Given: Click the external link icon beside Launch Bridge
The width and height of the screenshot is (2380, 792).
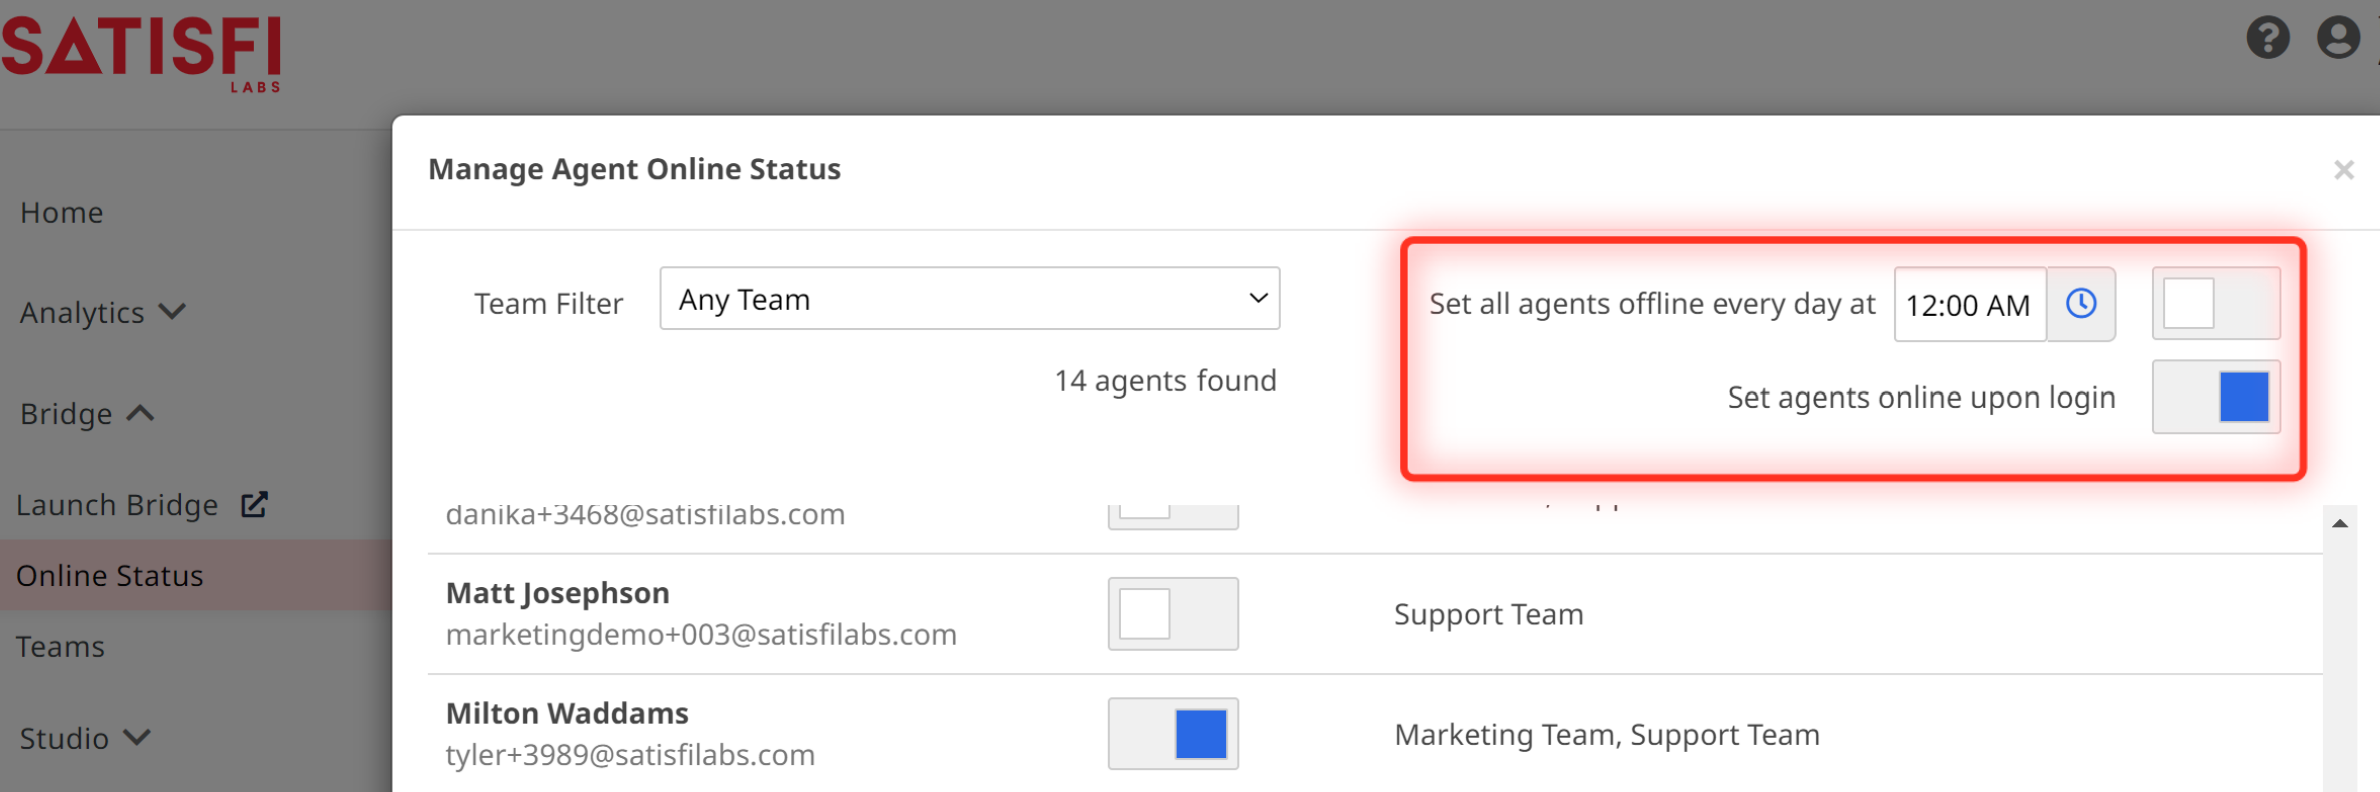Looking at the screenshot, I should click(255, 504).
